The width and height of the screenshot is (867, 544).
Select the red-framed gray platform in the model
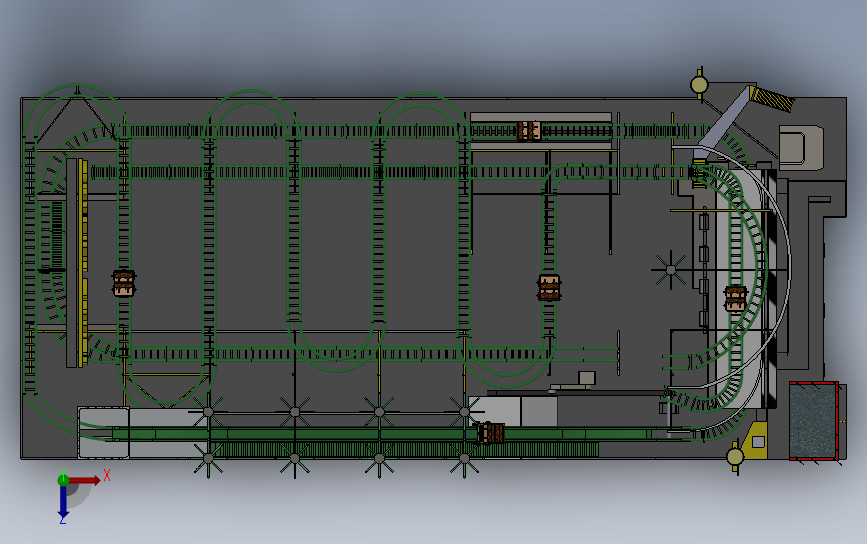click(x=814, y=421)
